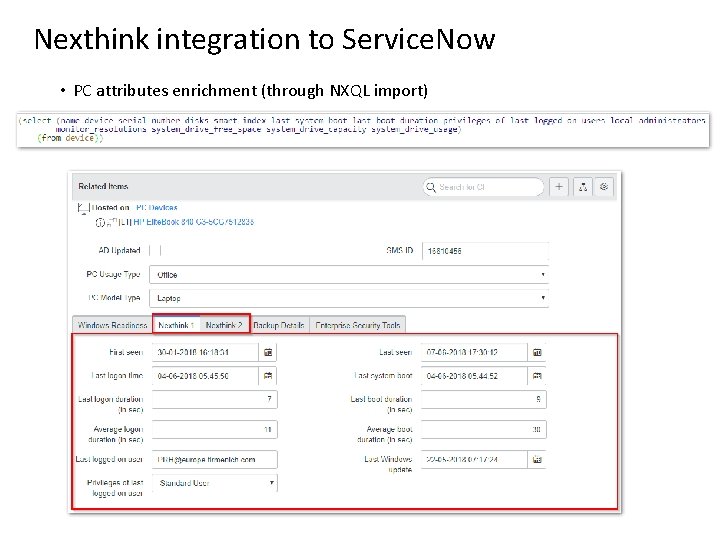This screenshot has width=720, height=540.
Task: Click the Last logon time field
Action: (x=205, y=376)
